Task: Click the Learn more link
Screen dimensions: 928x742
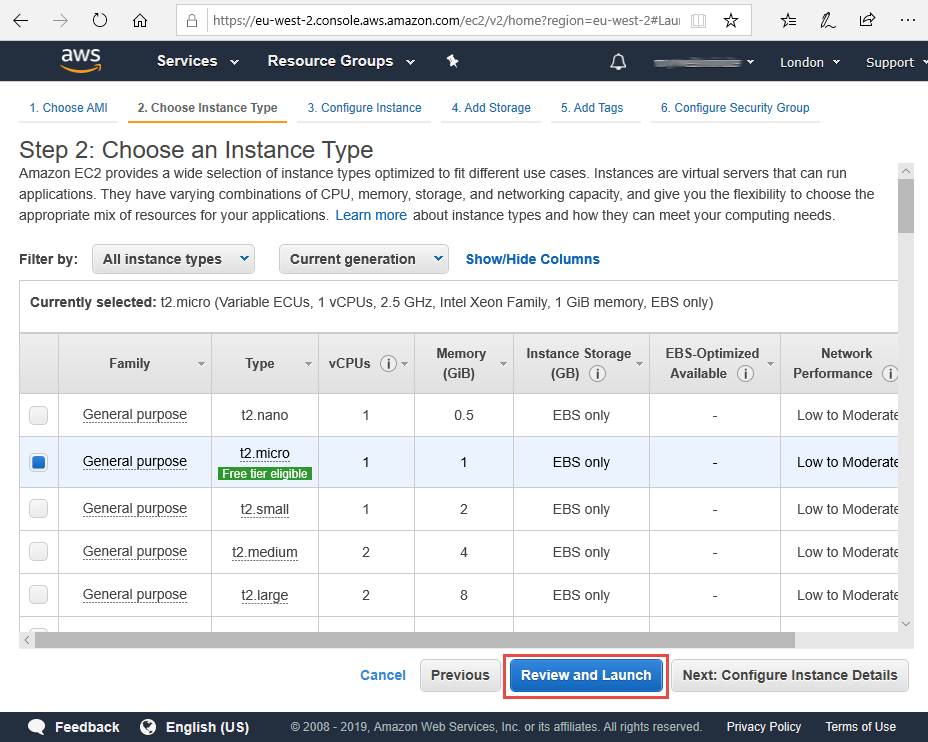Action: pos(371,215)
